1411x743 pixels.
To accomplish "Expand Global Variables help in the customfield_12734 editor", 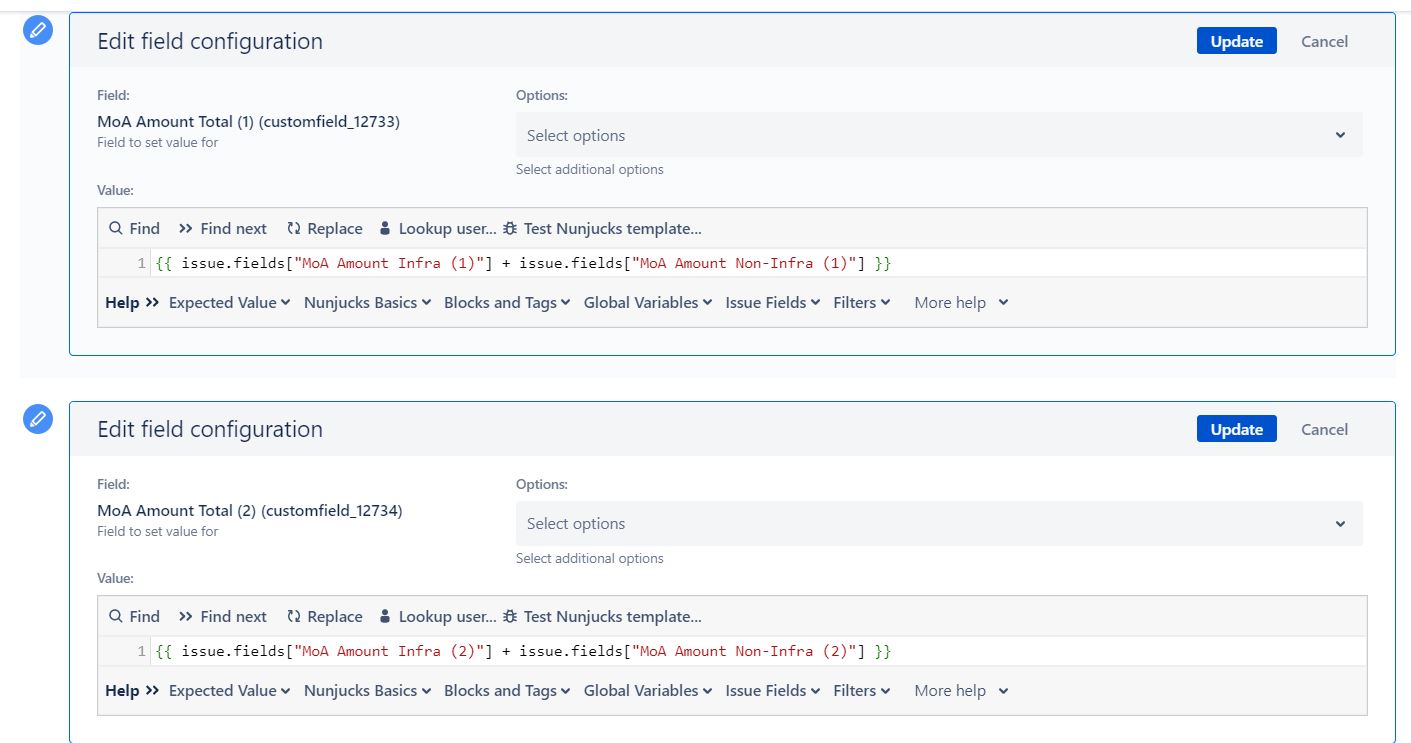I will (x=648, y=690).
